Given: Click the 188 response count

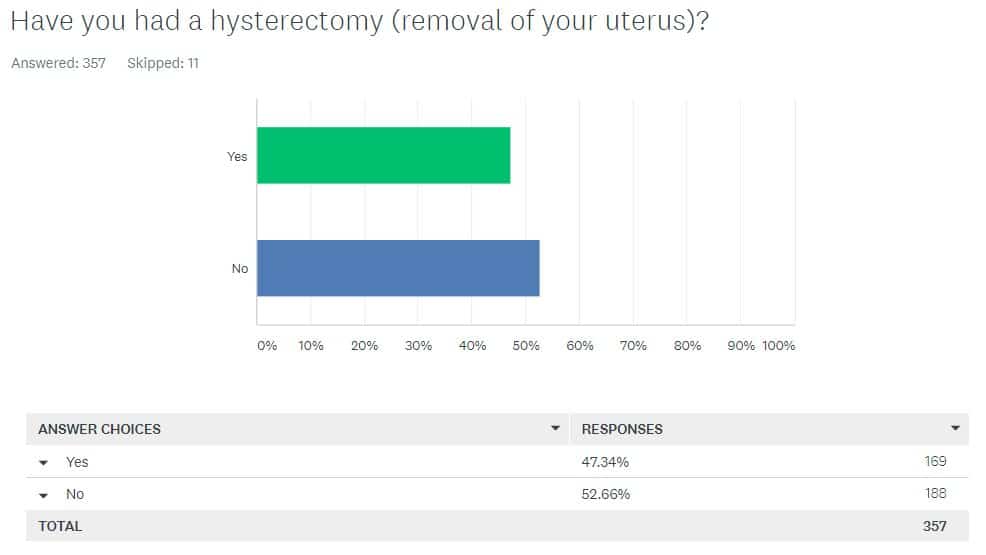Looking at the screenshot, I should [935, 493].
